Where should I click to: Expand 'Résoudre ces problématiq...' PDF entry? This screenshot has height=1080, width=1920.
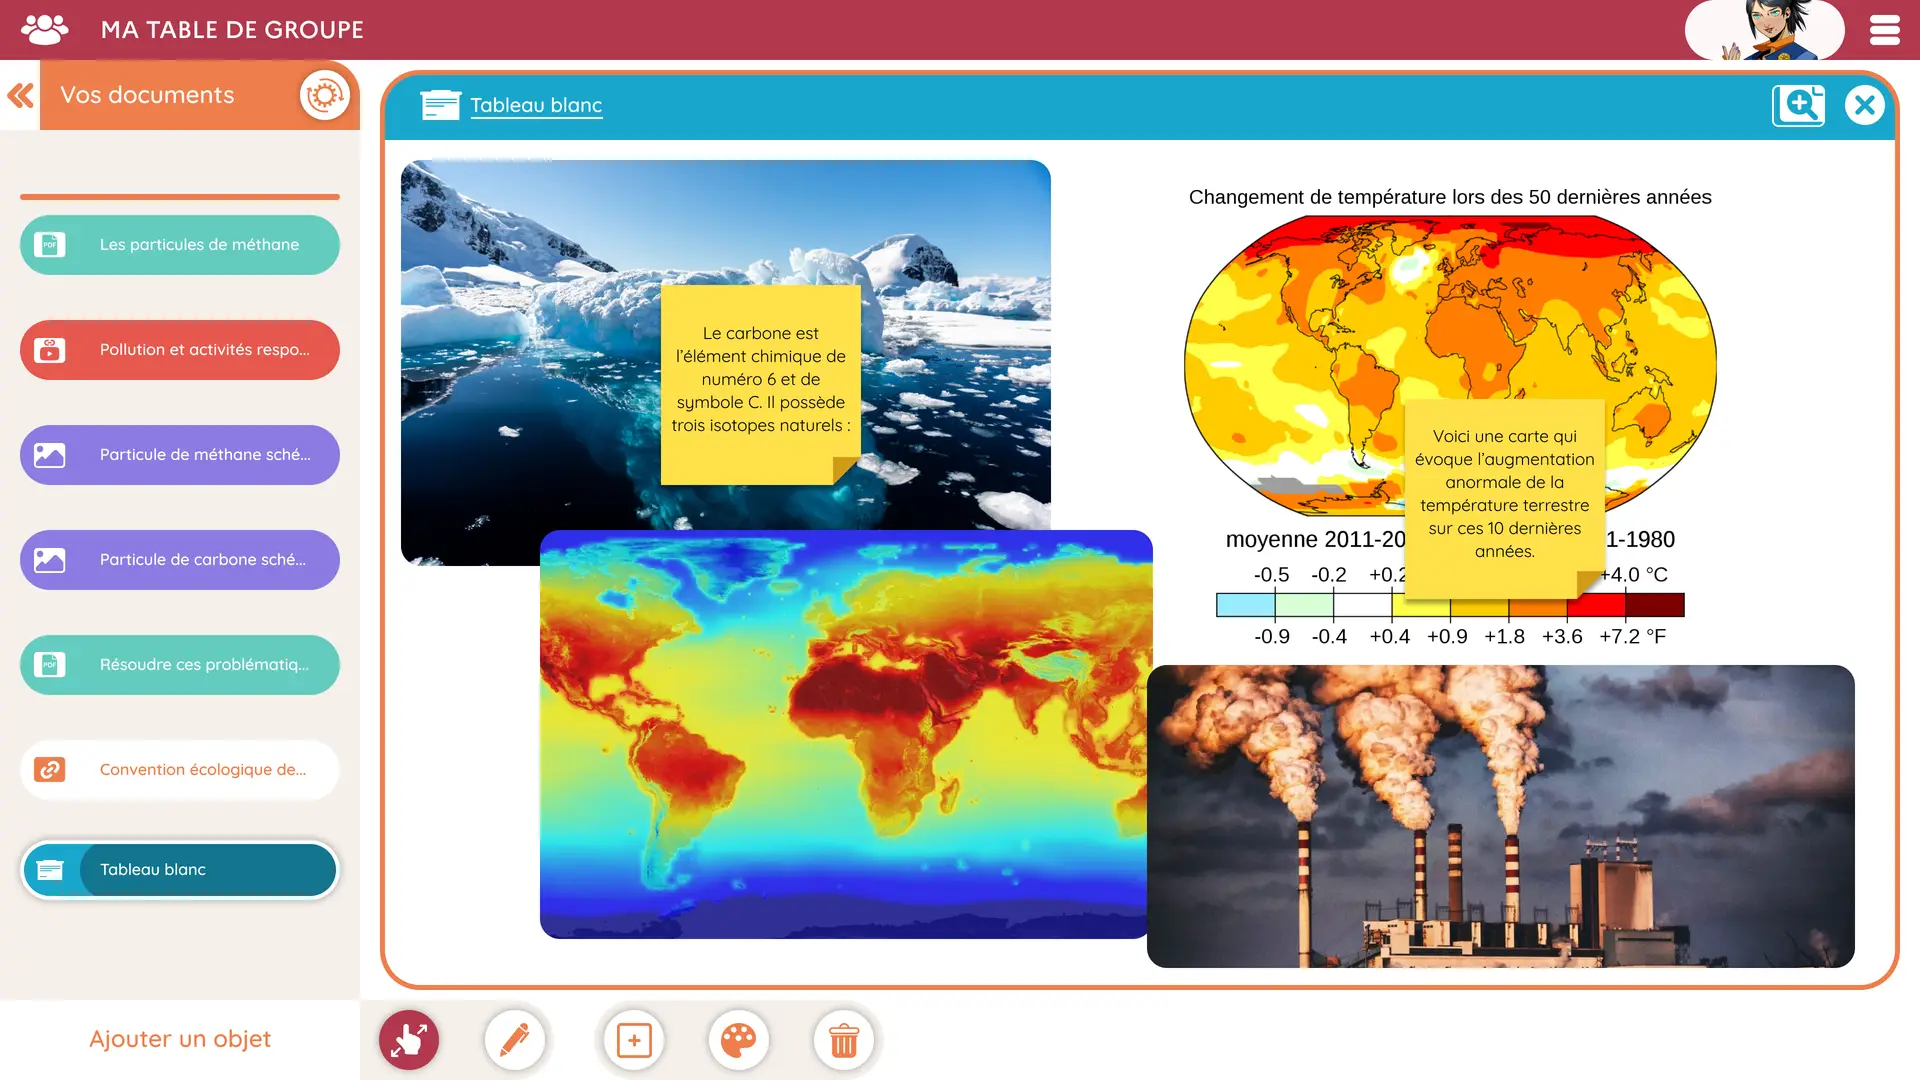pos(179,664)
